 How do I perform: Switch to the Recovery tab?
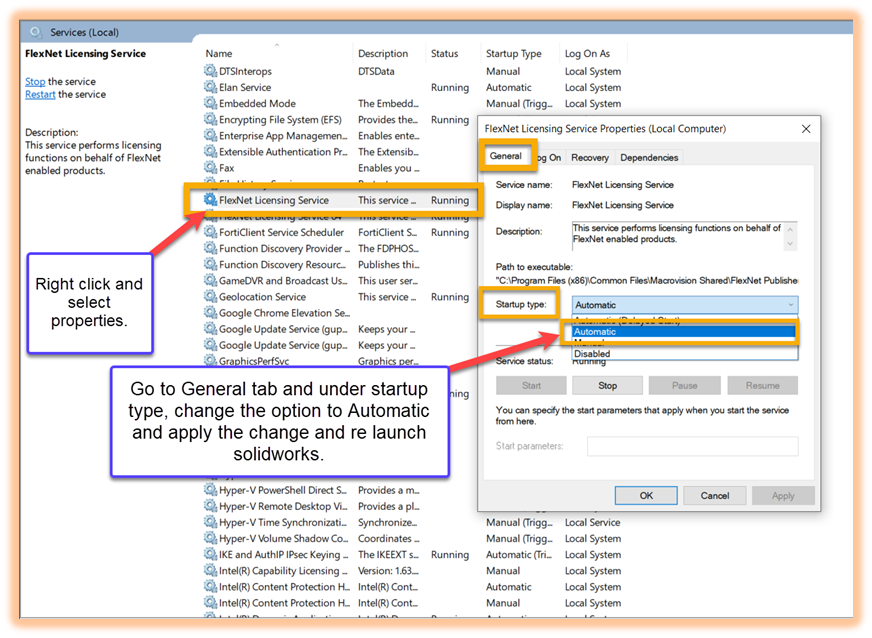(x=590, y=157)
